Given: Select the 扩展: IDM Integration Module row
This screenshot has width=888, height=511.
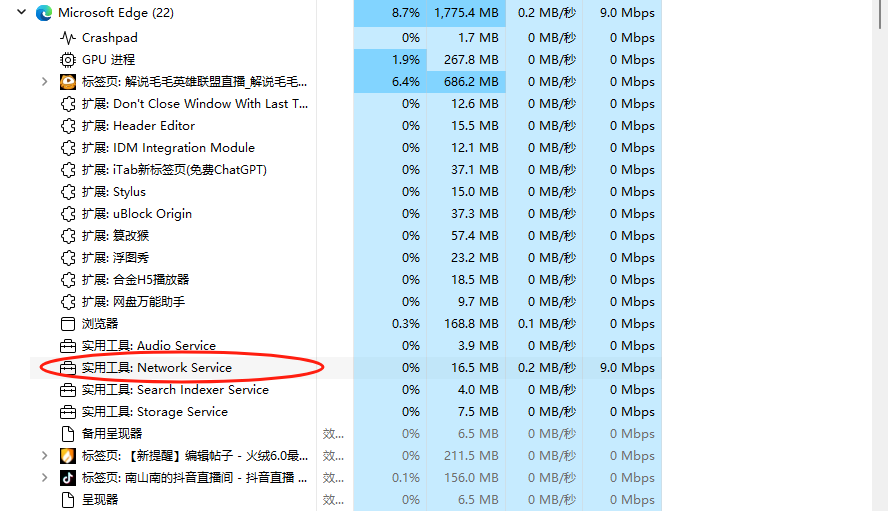Looking at the screenshot, I should (x=167, y=148).
